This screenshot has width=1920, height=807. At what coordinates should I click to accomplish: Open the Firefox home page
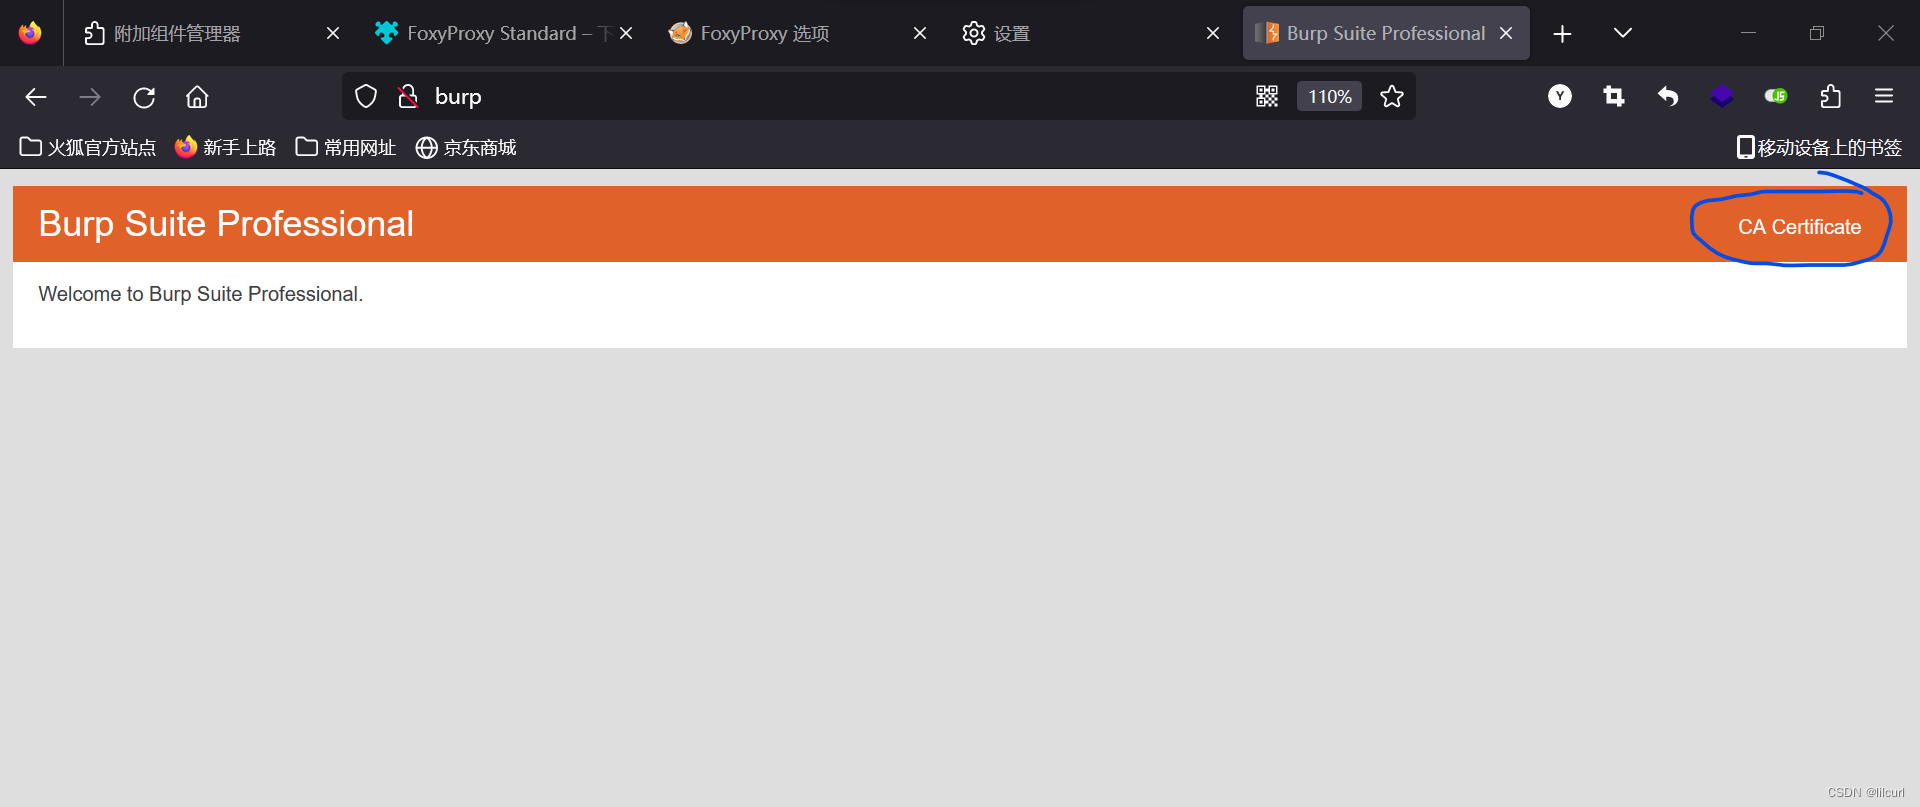click(197, 97)
